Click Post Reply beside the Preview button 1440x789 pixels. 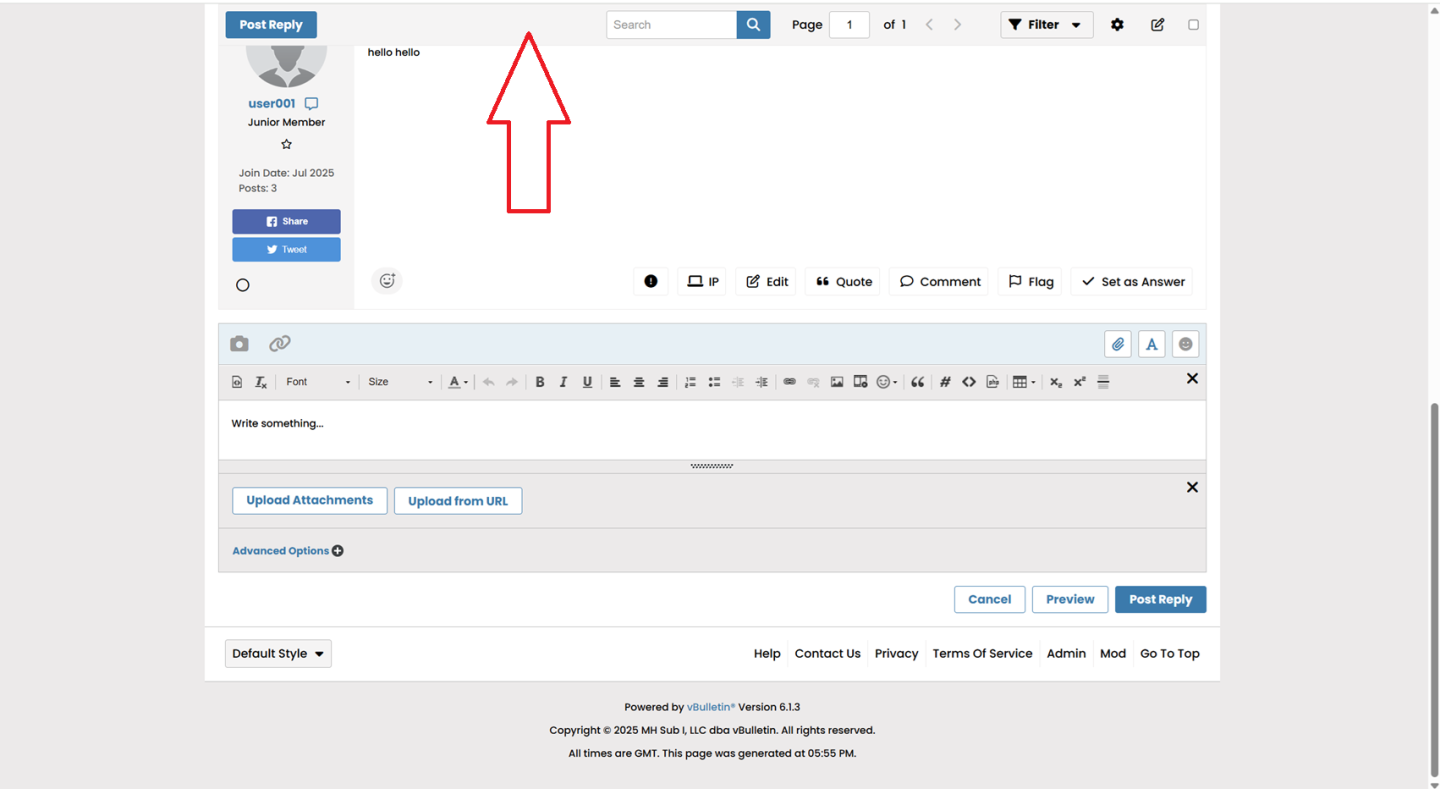point(1160,600)
